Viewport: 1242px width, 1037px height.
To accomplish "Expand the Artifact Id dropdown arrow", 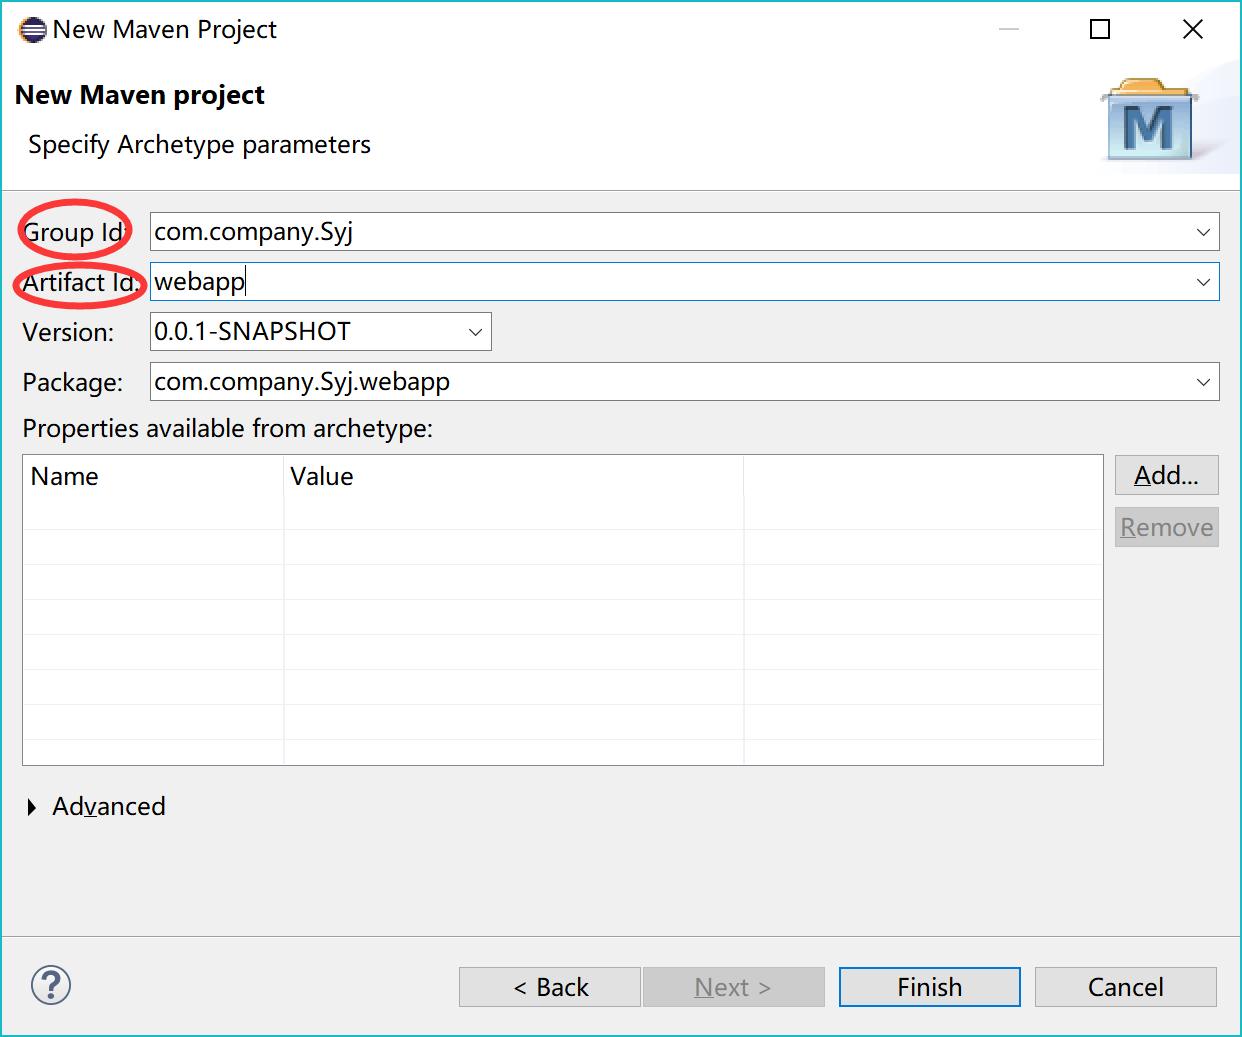I will point(1203,282).
